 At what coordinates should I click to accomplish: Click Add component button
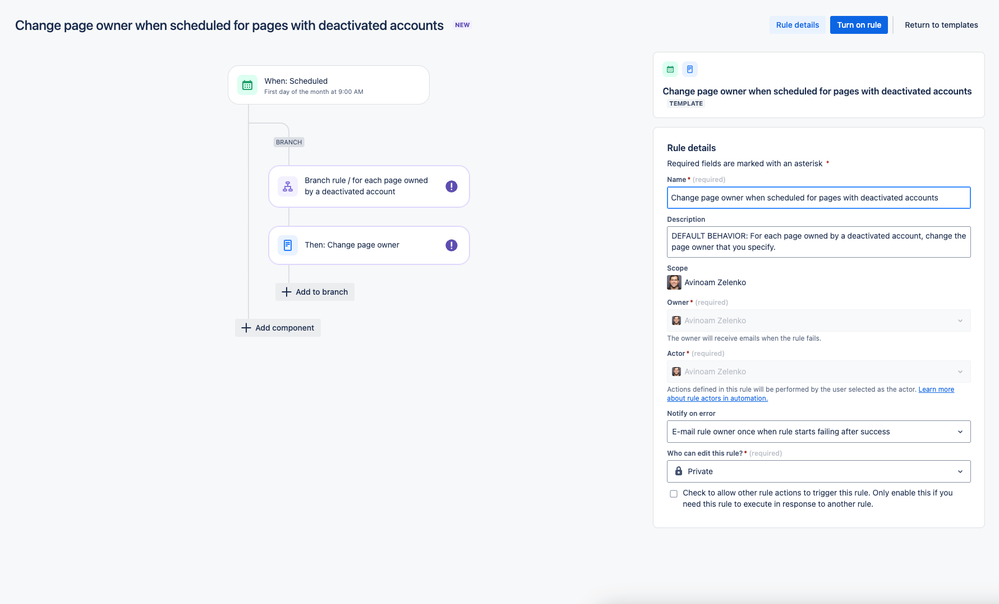coord(278,327)
